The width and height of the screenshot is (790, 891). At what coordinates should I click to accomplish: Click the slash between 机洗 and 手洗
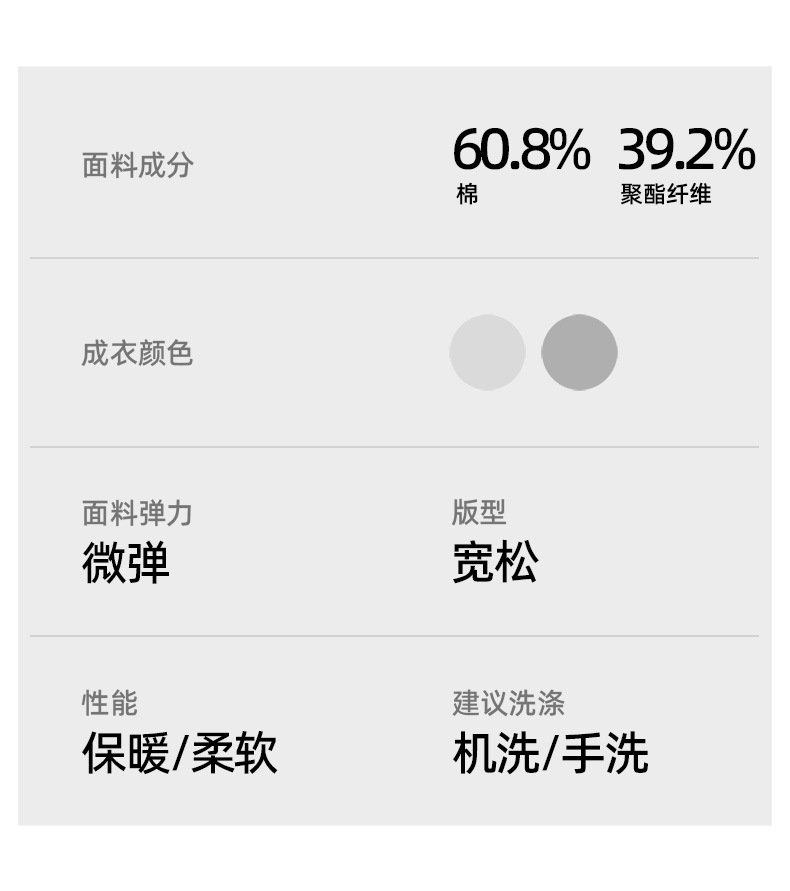pos(549,754)
